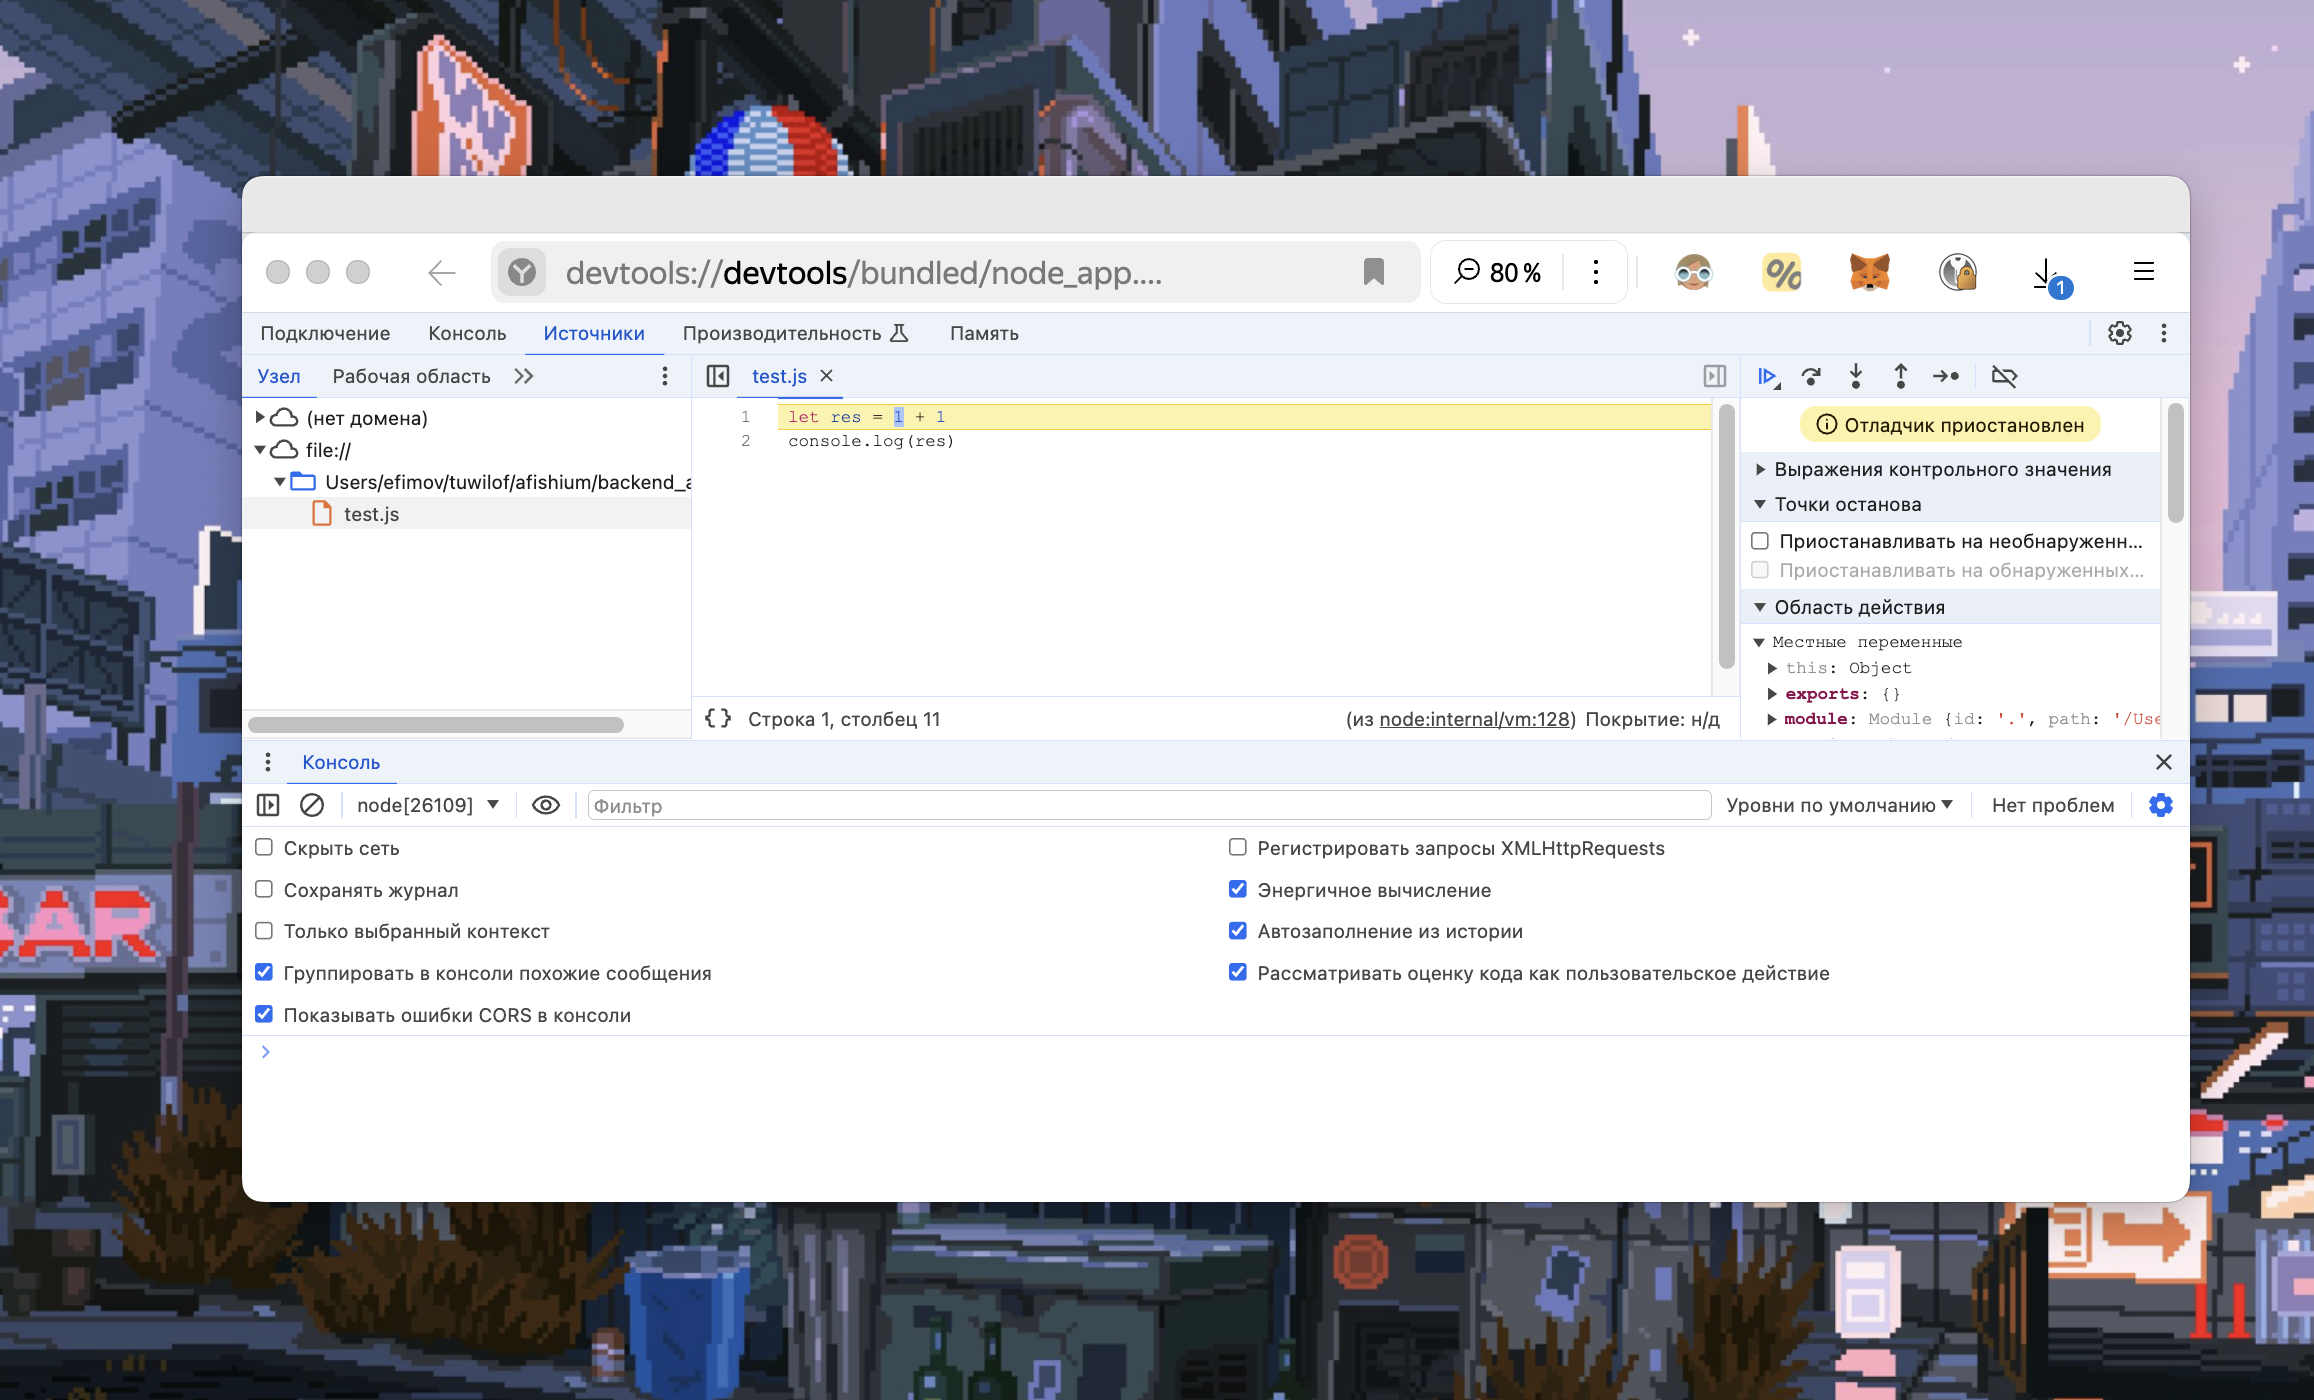Viewport: 2314px width, 1400px height.
Task: Step out of current function
Action: pyautogui.click(x=1901, y=376)
